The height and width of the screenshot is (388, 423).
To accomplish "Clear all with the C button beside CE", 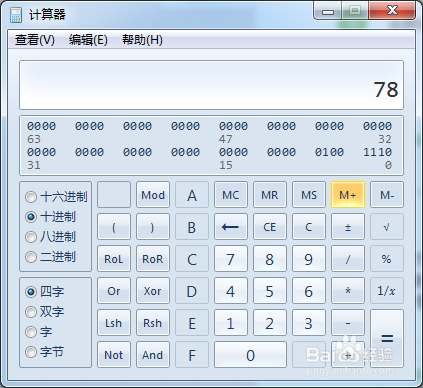I will pos(309,227).
